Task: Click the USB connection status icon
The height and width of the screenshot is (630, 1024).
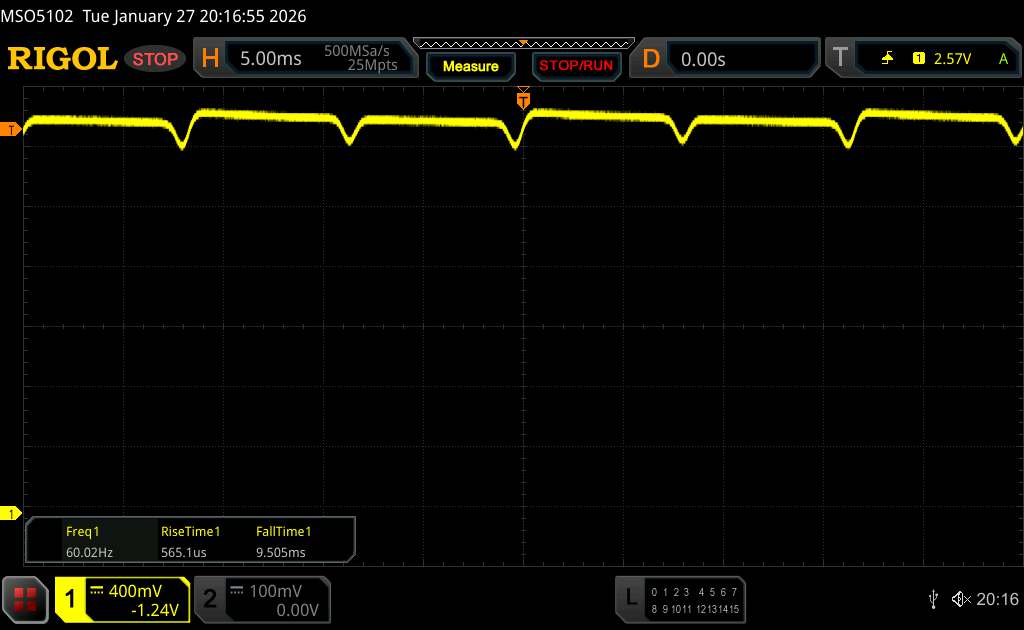Action: tap(933, 599)
